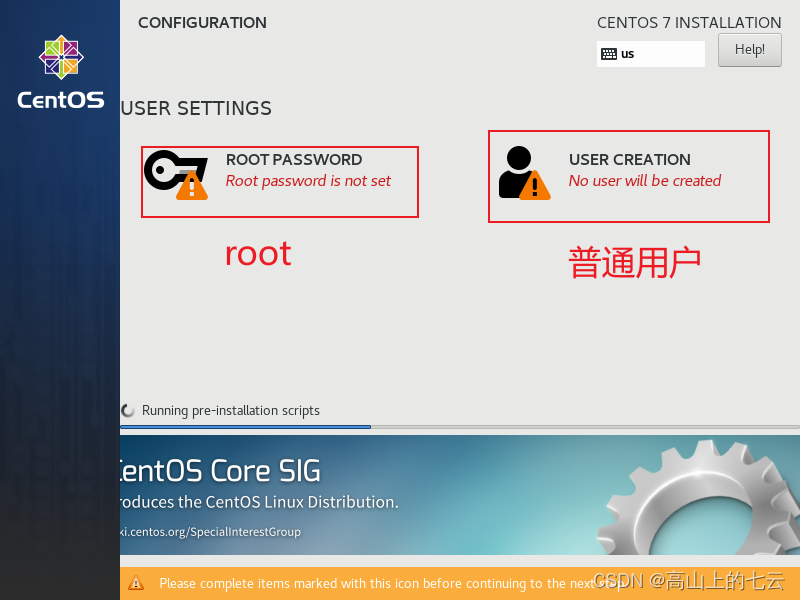Click the centos.org SpecialInterestGroup link in banner
800x600 pixels.
pos(210,532)
